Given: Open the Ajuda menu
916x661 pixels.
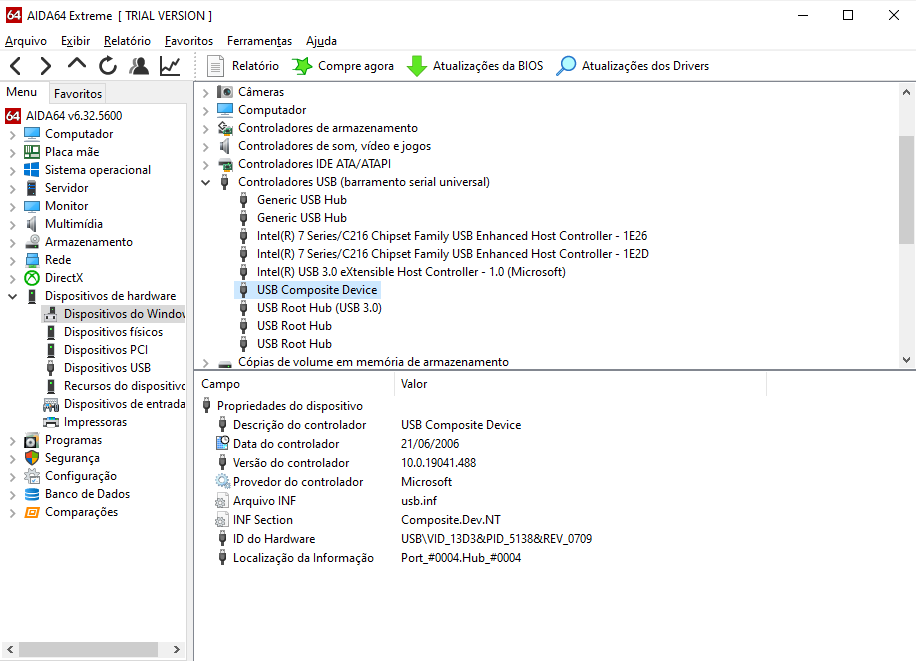Looking at the screenshot, I should pyautogui.click(x=321, y=41).
